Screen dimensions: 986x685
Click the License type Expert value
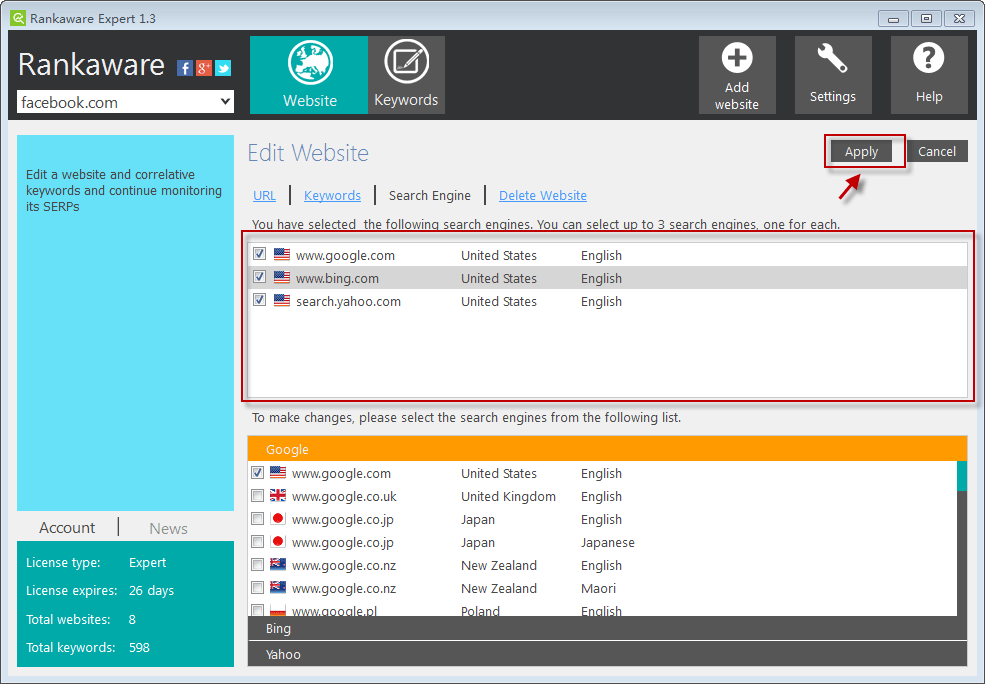(x=147, y=562)
